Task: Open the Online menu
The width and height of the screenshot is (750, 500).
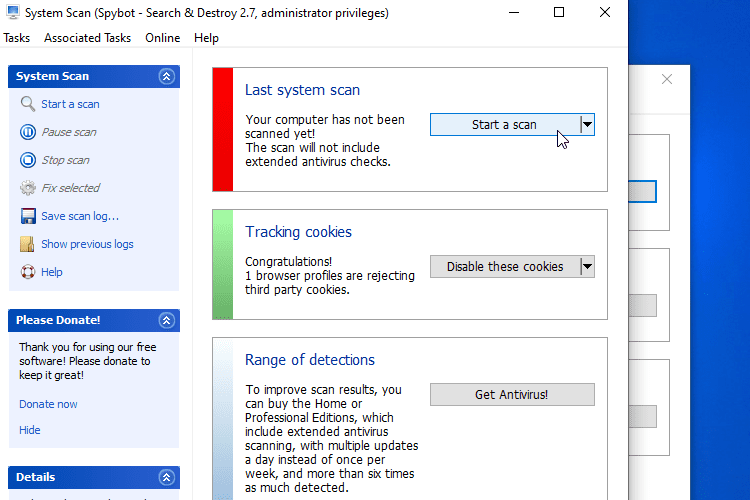Action: 163,38
